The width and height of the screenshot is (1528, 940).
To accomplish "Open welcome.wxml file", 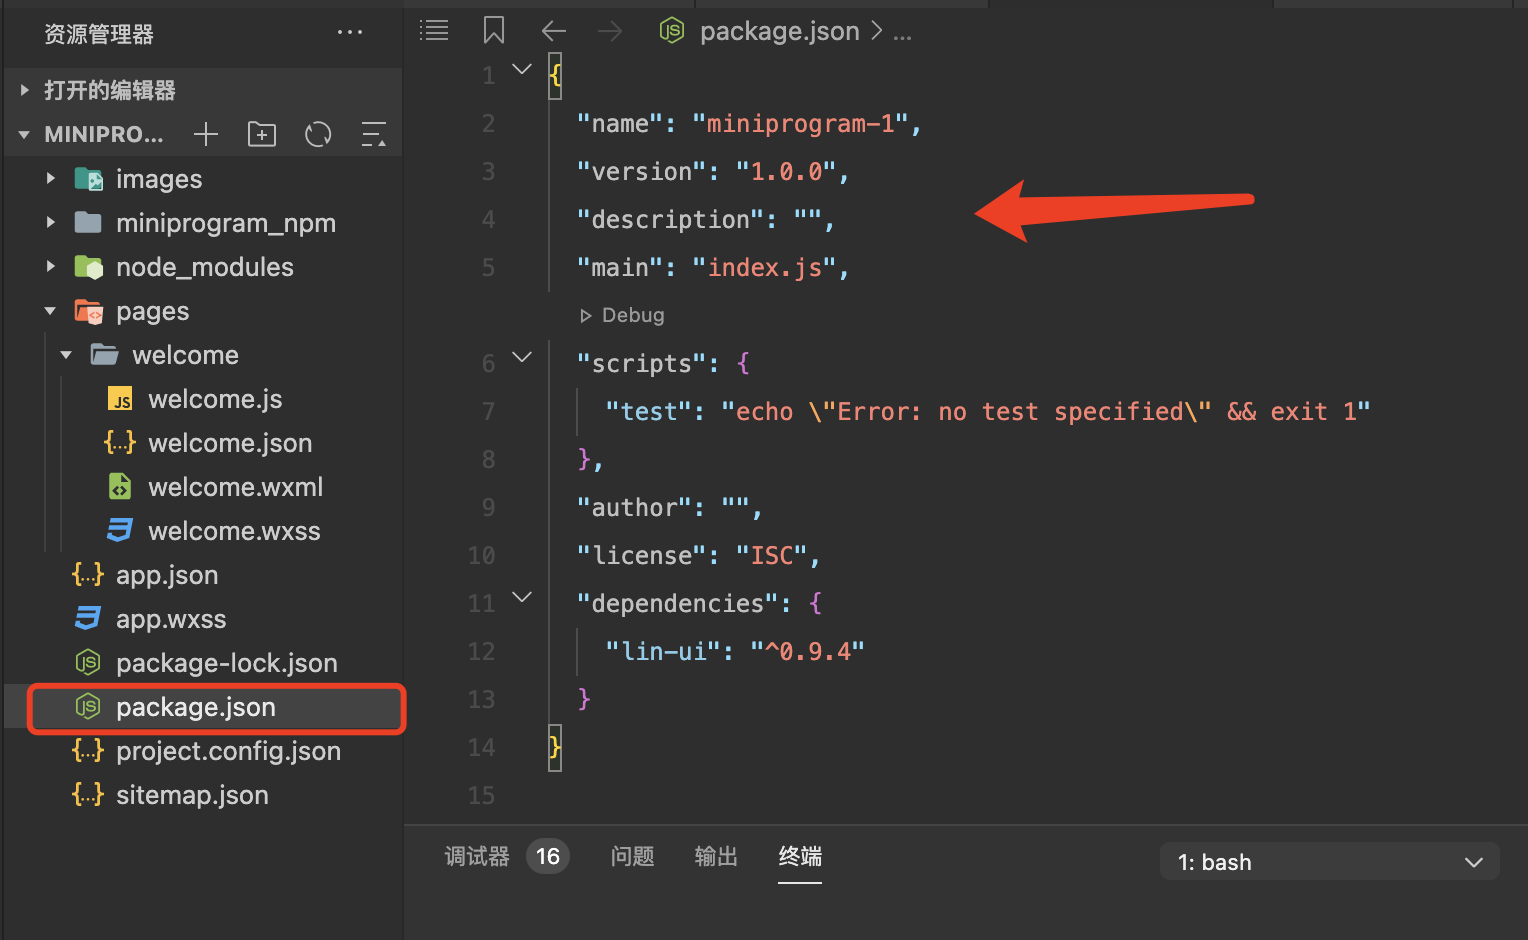I will [236, 487].
